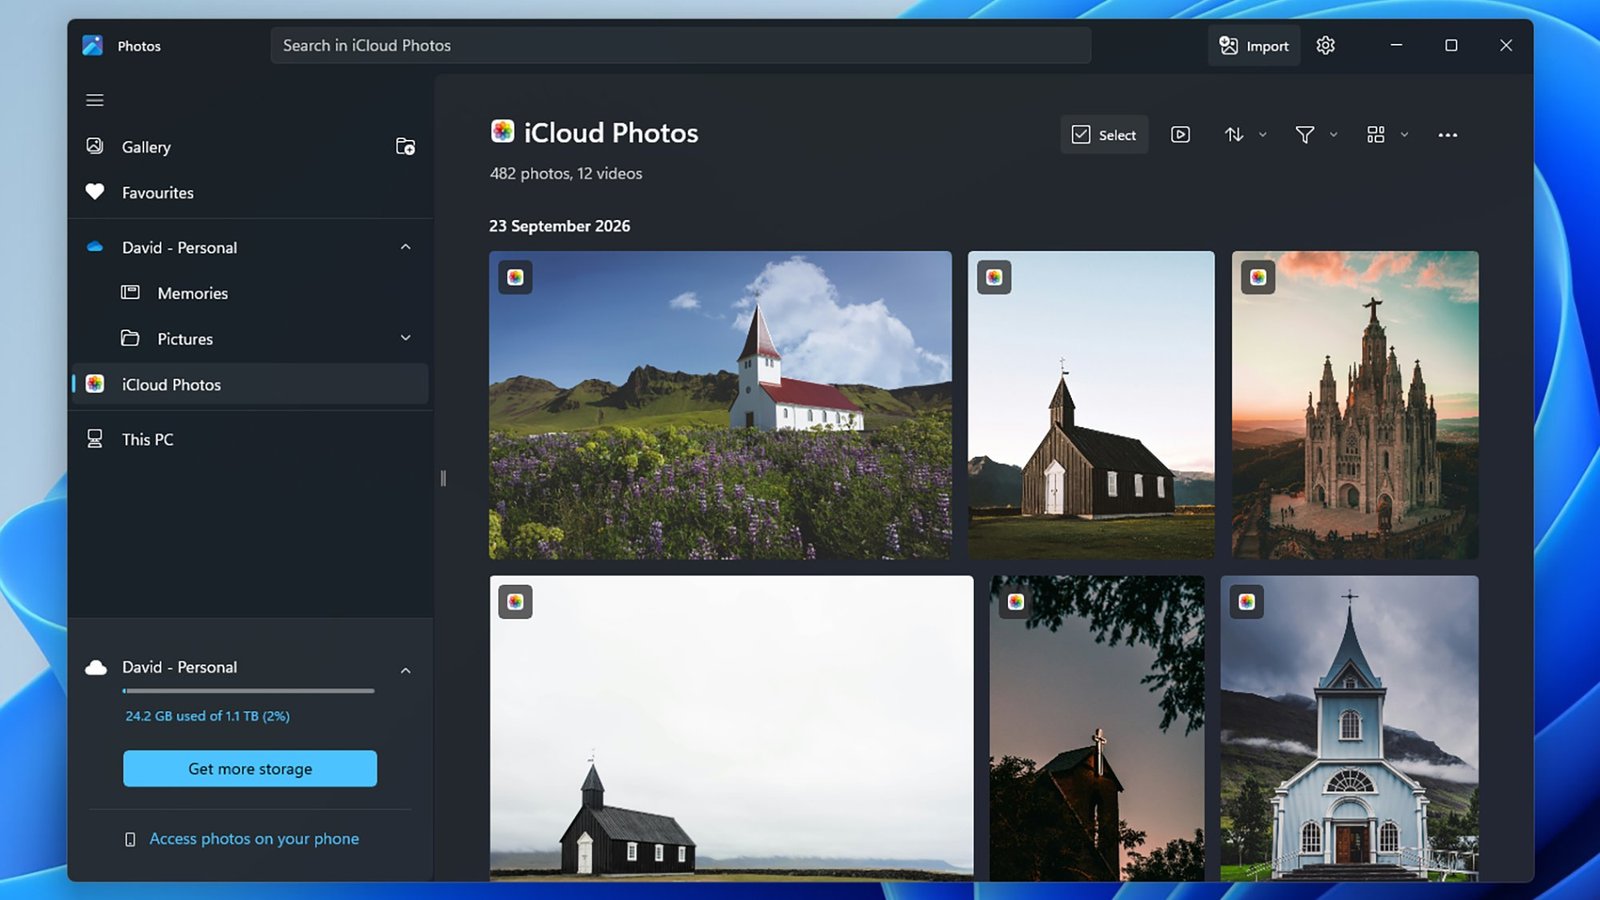Select Favourites in the navigation pane

point(250,192)
